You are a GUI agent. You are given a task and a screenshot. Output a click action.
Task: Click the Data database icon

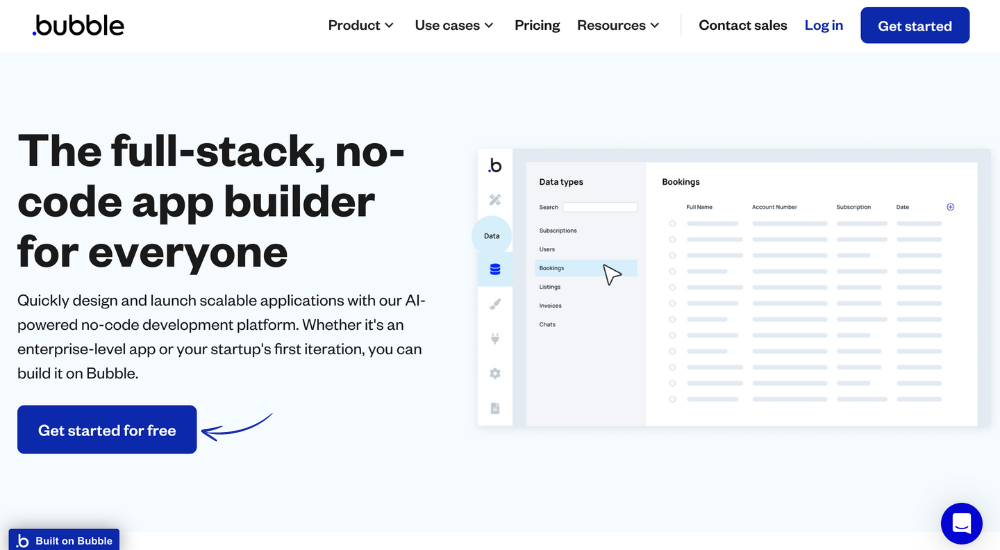coord(495,269)
